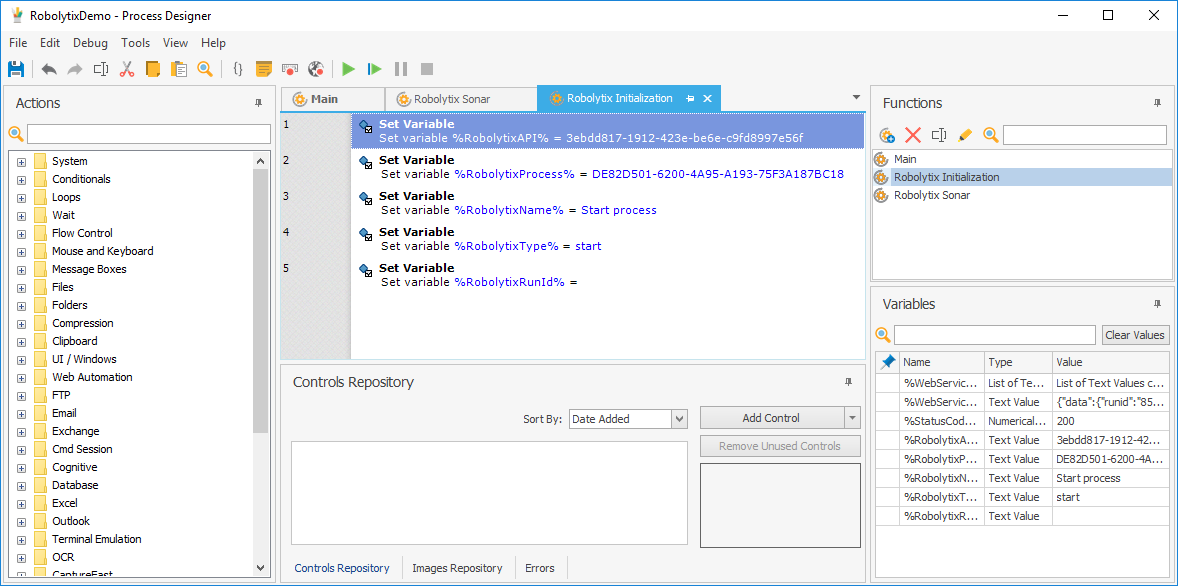
Task: Open the Sort By dropdown
Action: [x=679, y=419]
